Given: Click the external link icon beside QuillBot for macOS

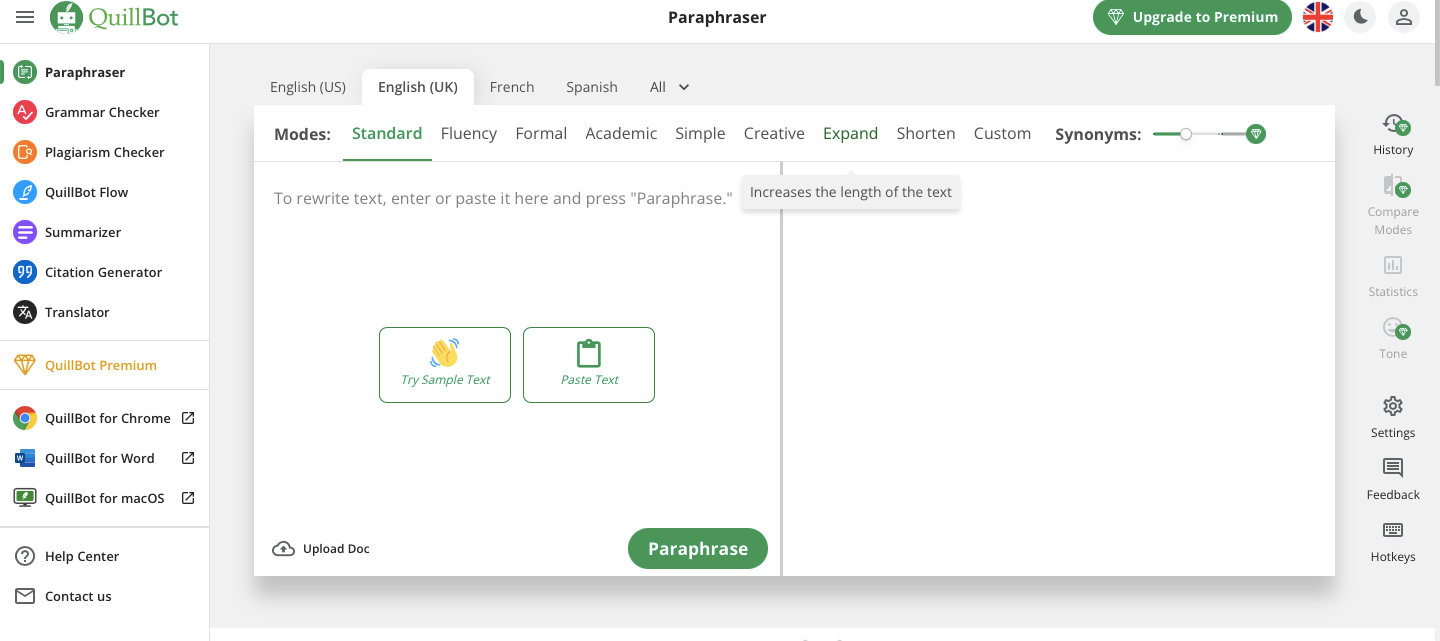Looking at the screenshot, I should (188, 498).
